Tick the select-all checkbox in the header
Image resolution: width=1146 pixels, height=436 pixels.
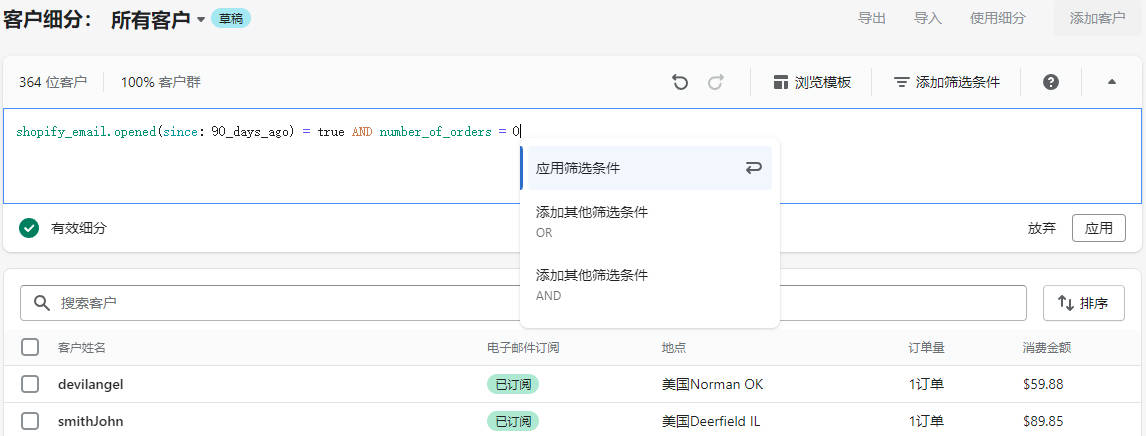pyautogui.click(x=30, y=347)
